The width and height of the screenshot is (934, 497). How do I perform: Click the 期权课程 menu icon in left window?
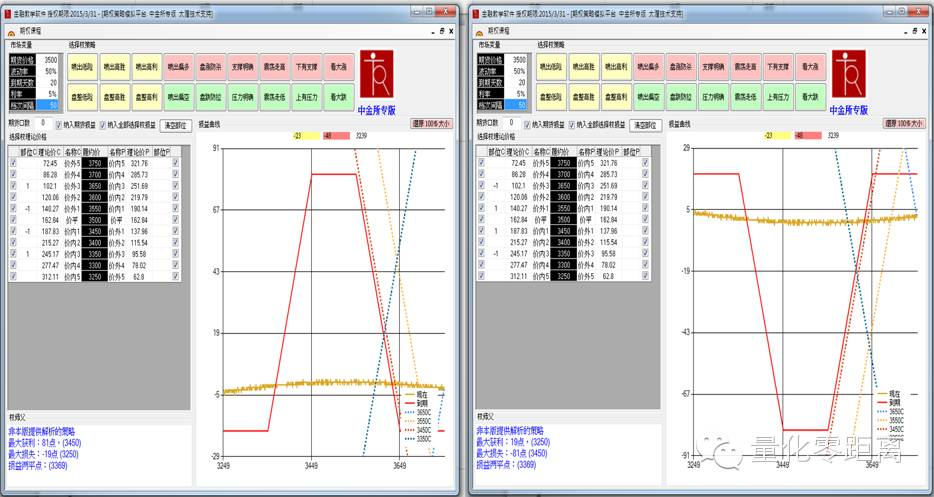tap(11, 32)
